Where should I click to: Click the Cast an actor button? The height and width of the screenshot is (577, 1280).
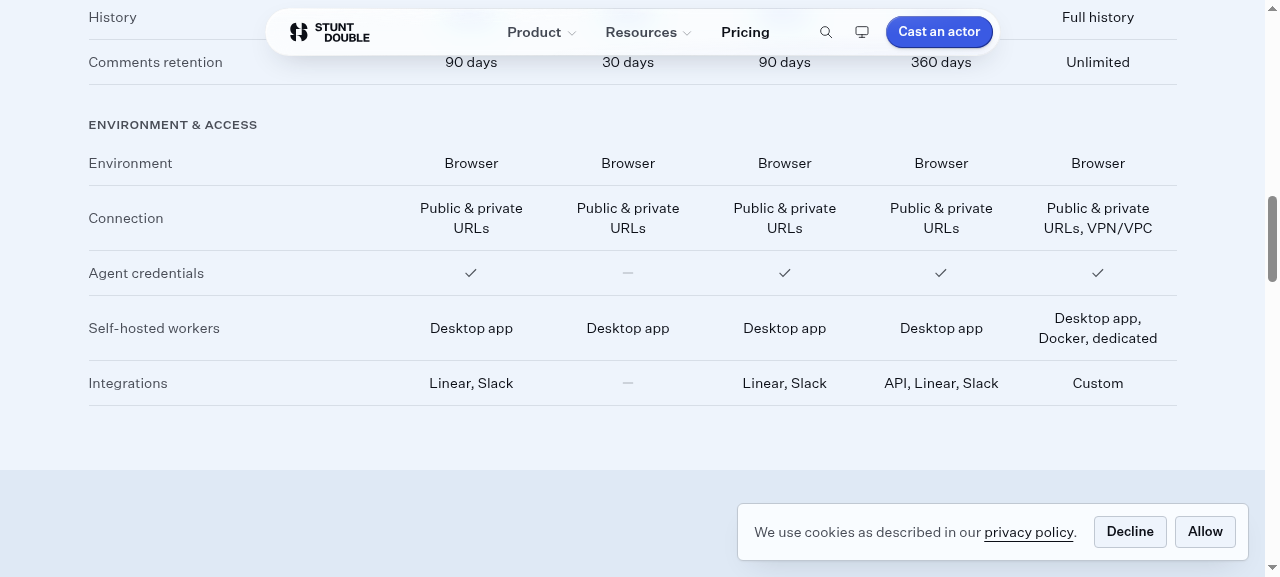click(939, 32)
